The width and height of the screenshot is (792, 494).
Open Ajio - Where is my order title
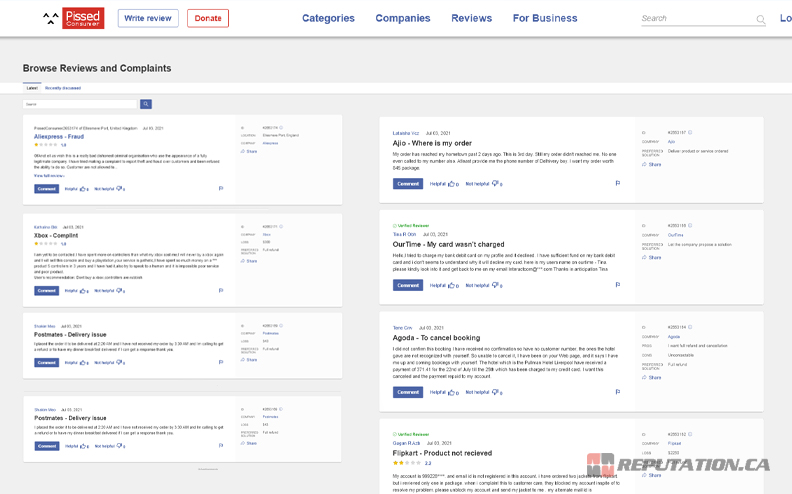click(x=432, y=143)
